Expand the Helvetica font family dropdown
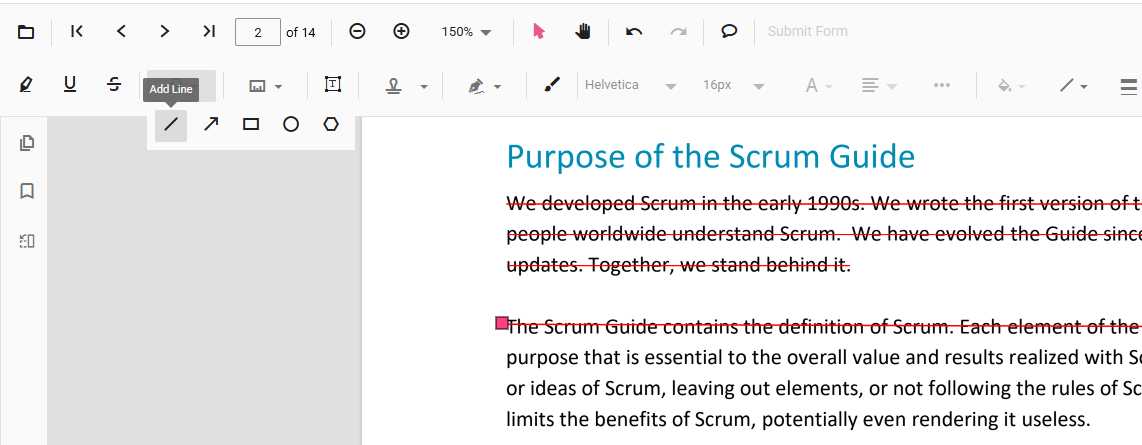Image resolution: width=1142 pixels, height=445 pixels. (x=630, y=86)
